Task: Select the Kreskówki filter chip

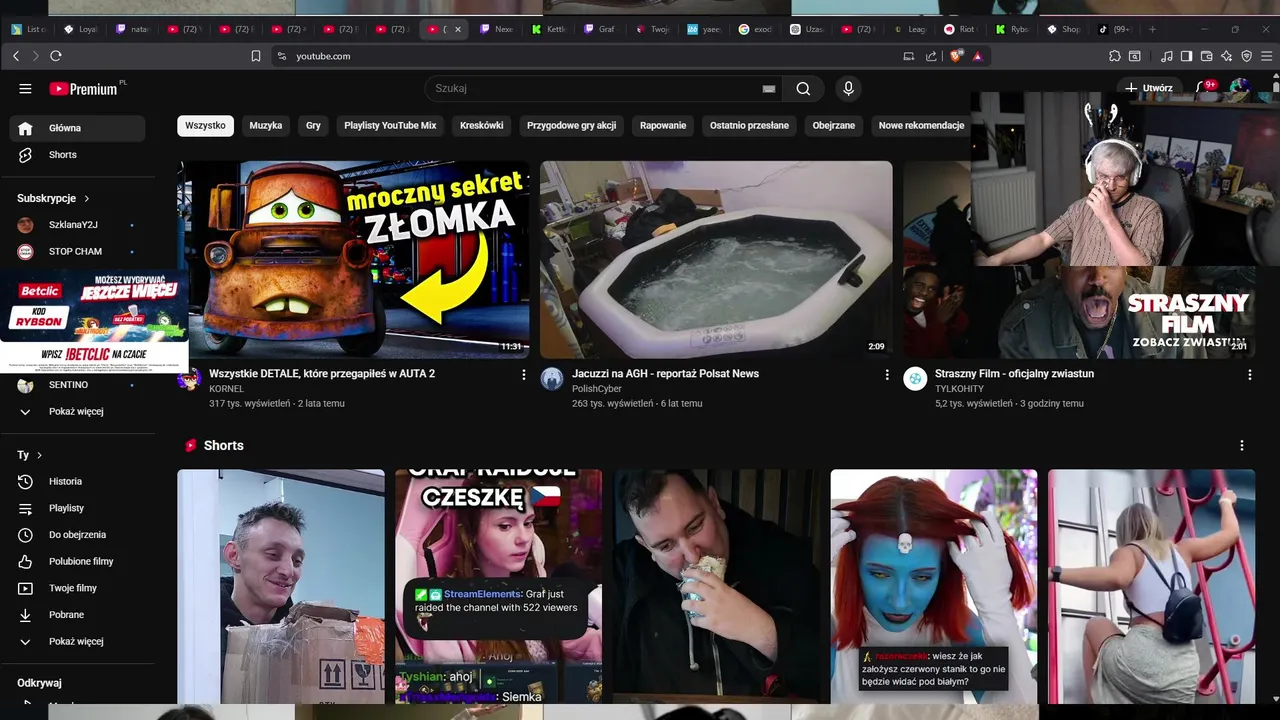Action: point(481,125)
